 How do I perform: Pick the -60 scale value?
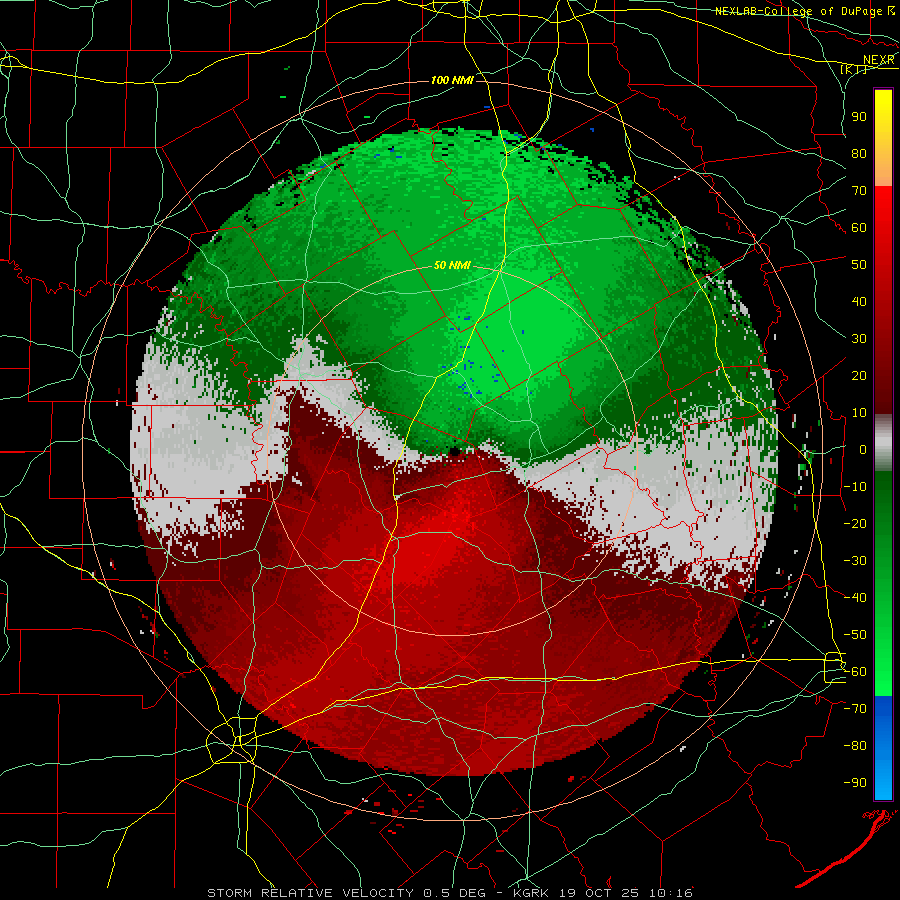855,672
